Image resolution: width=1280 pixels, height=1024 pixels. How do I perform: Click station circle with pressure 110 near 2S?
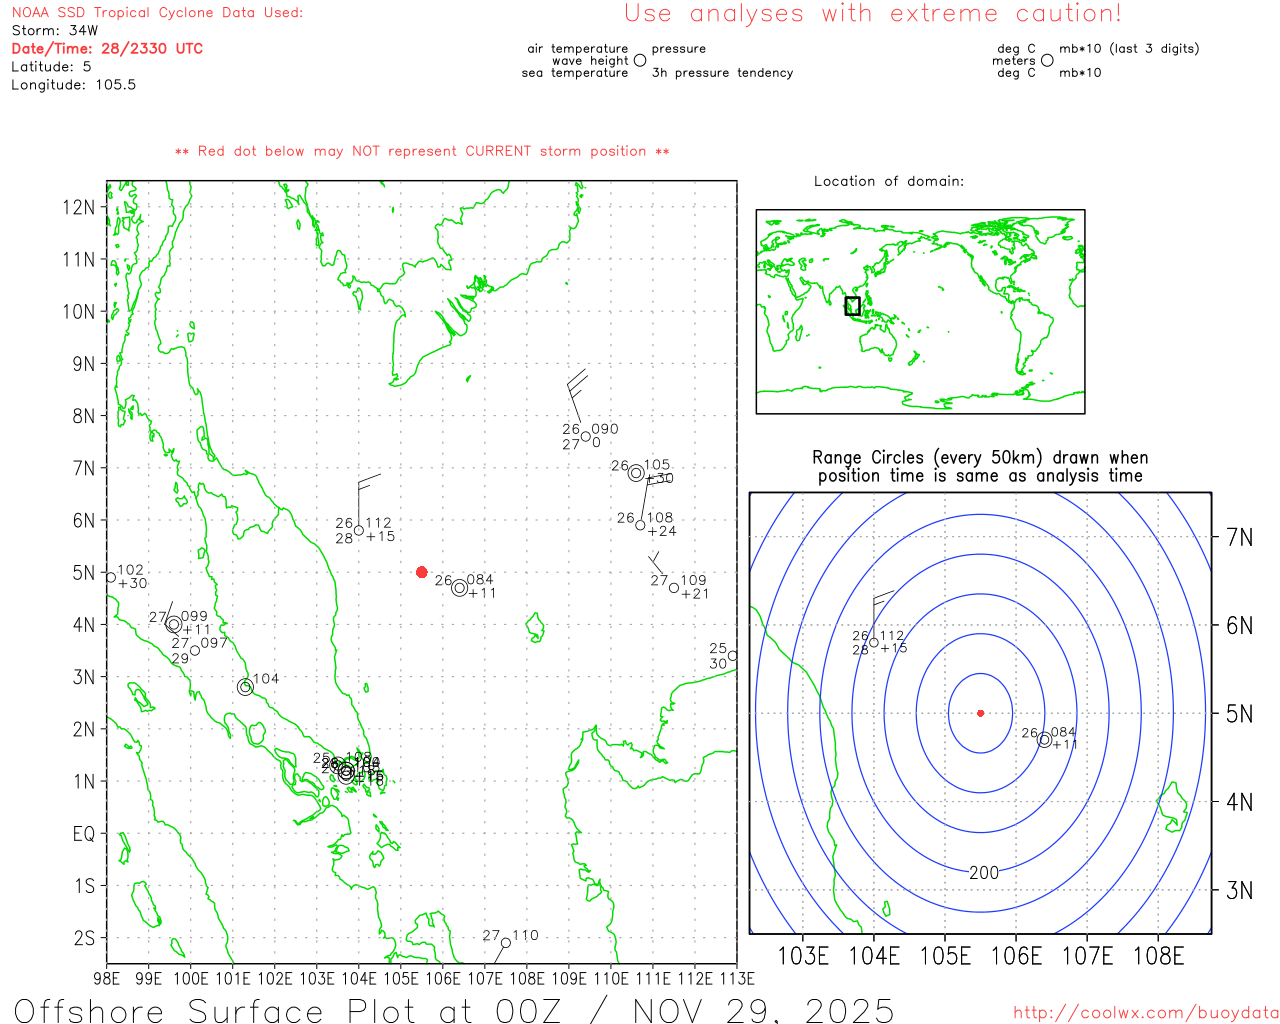[x=506, y=943]
